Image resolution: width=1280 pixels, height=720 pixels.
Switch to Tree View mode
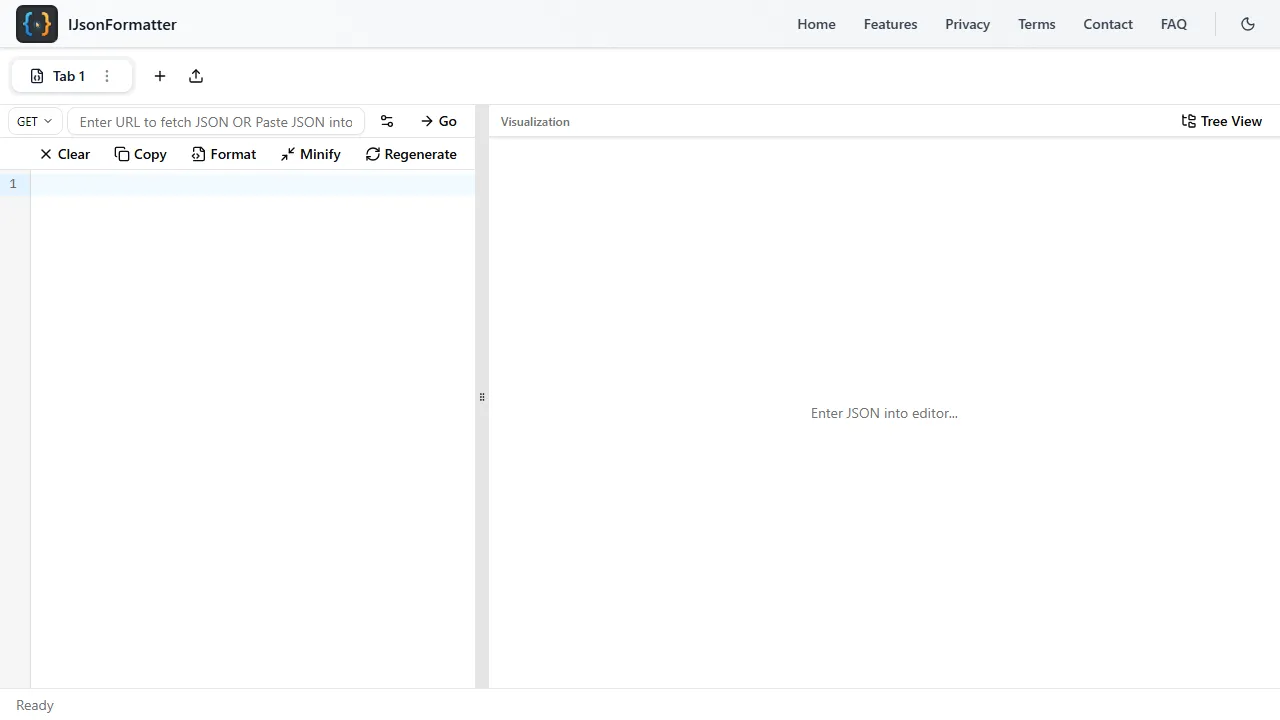click(x=1221, y=121)
